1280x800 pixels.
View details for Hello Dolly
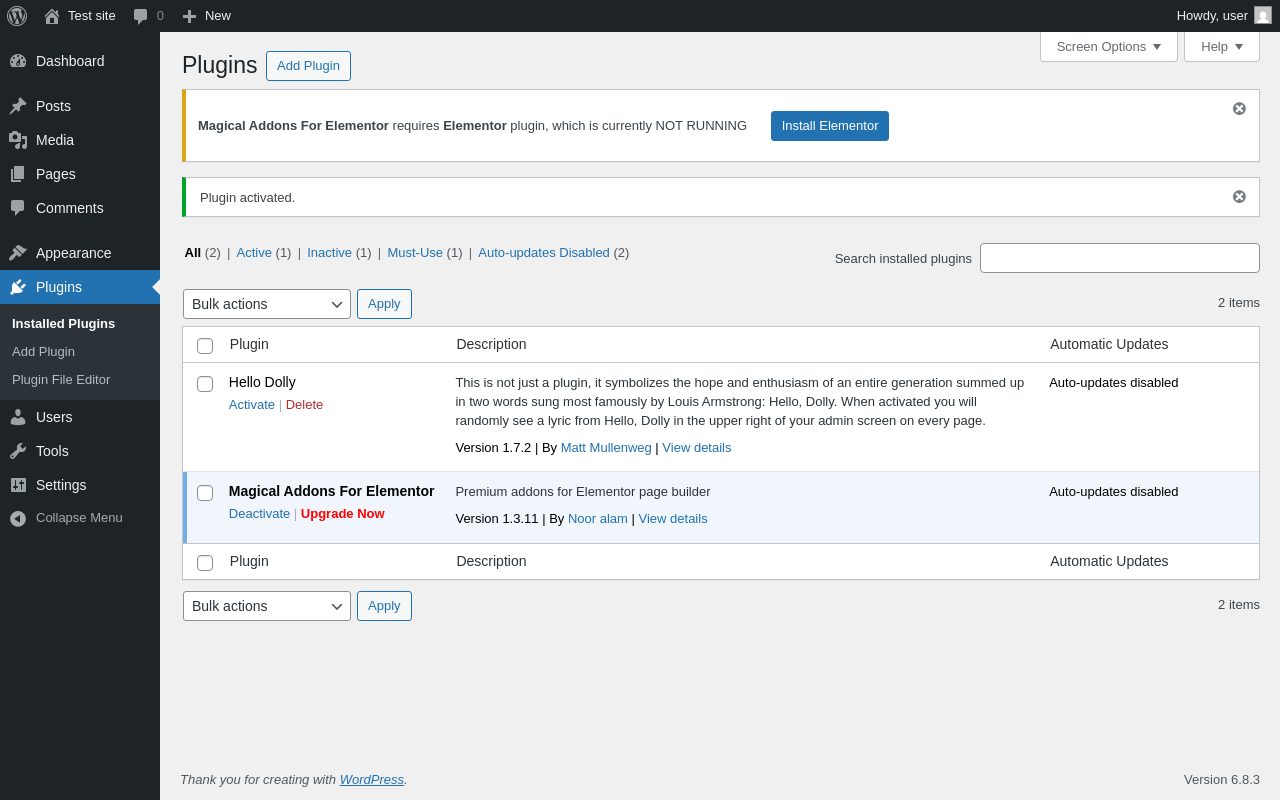point(696,448)
